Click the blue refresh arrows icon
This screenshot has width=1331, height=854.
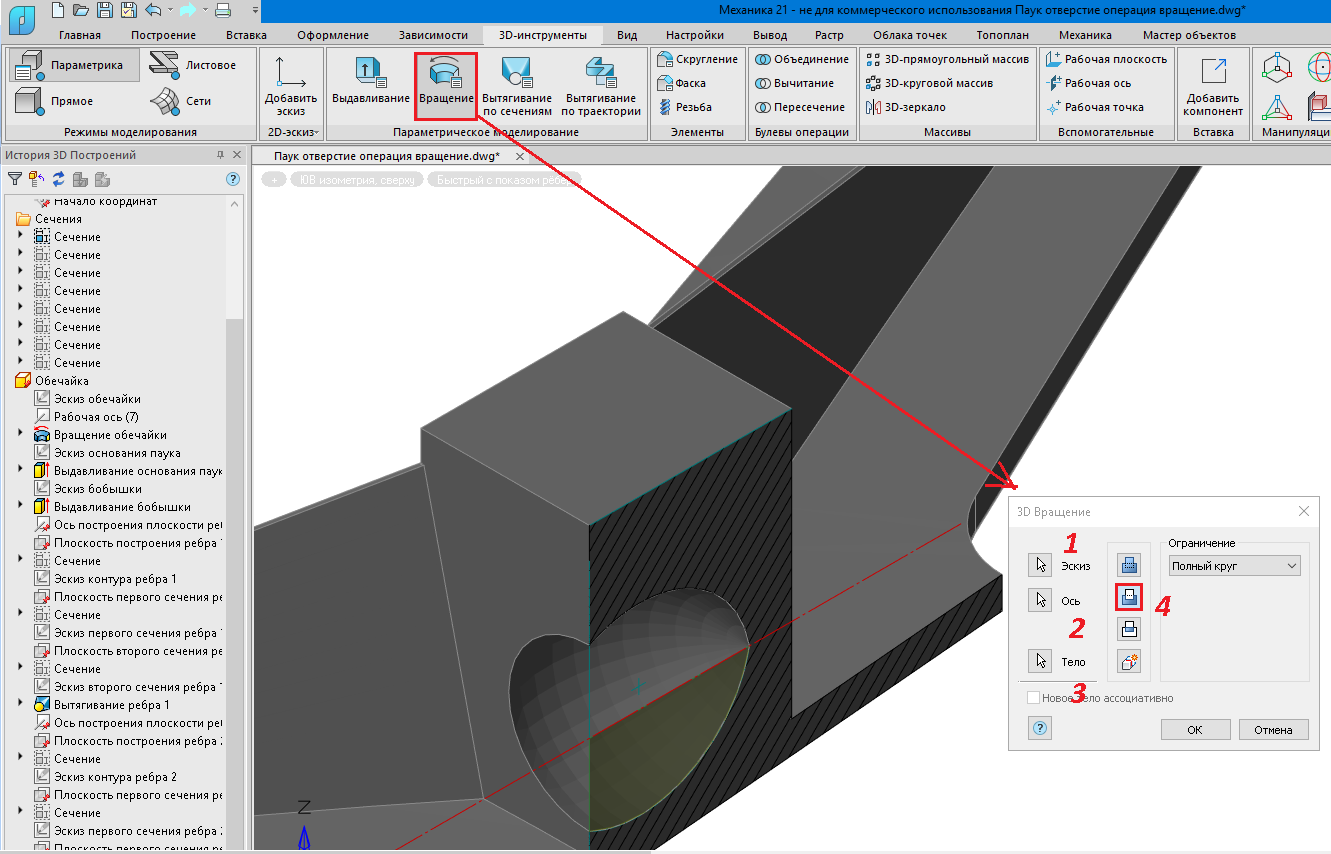coord(58,179)
